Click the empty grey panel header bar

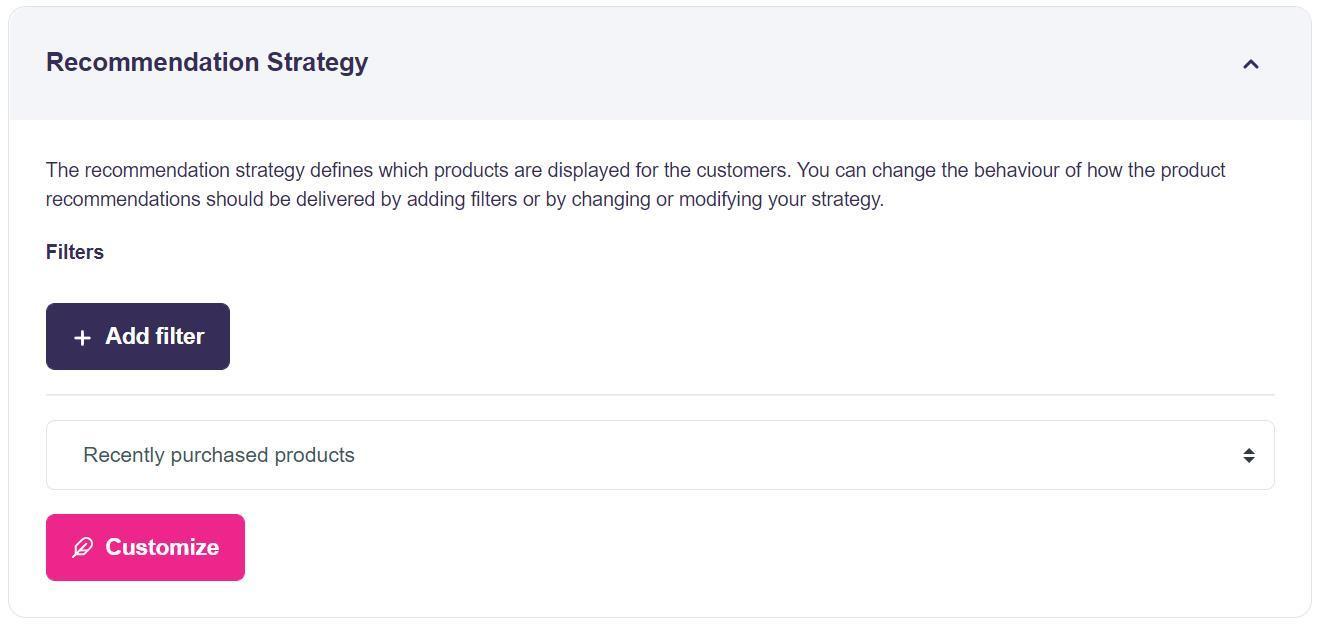(x=800, y=64)
